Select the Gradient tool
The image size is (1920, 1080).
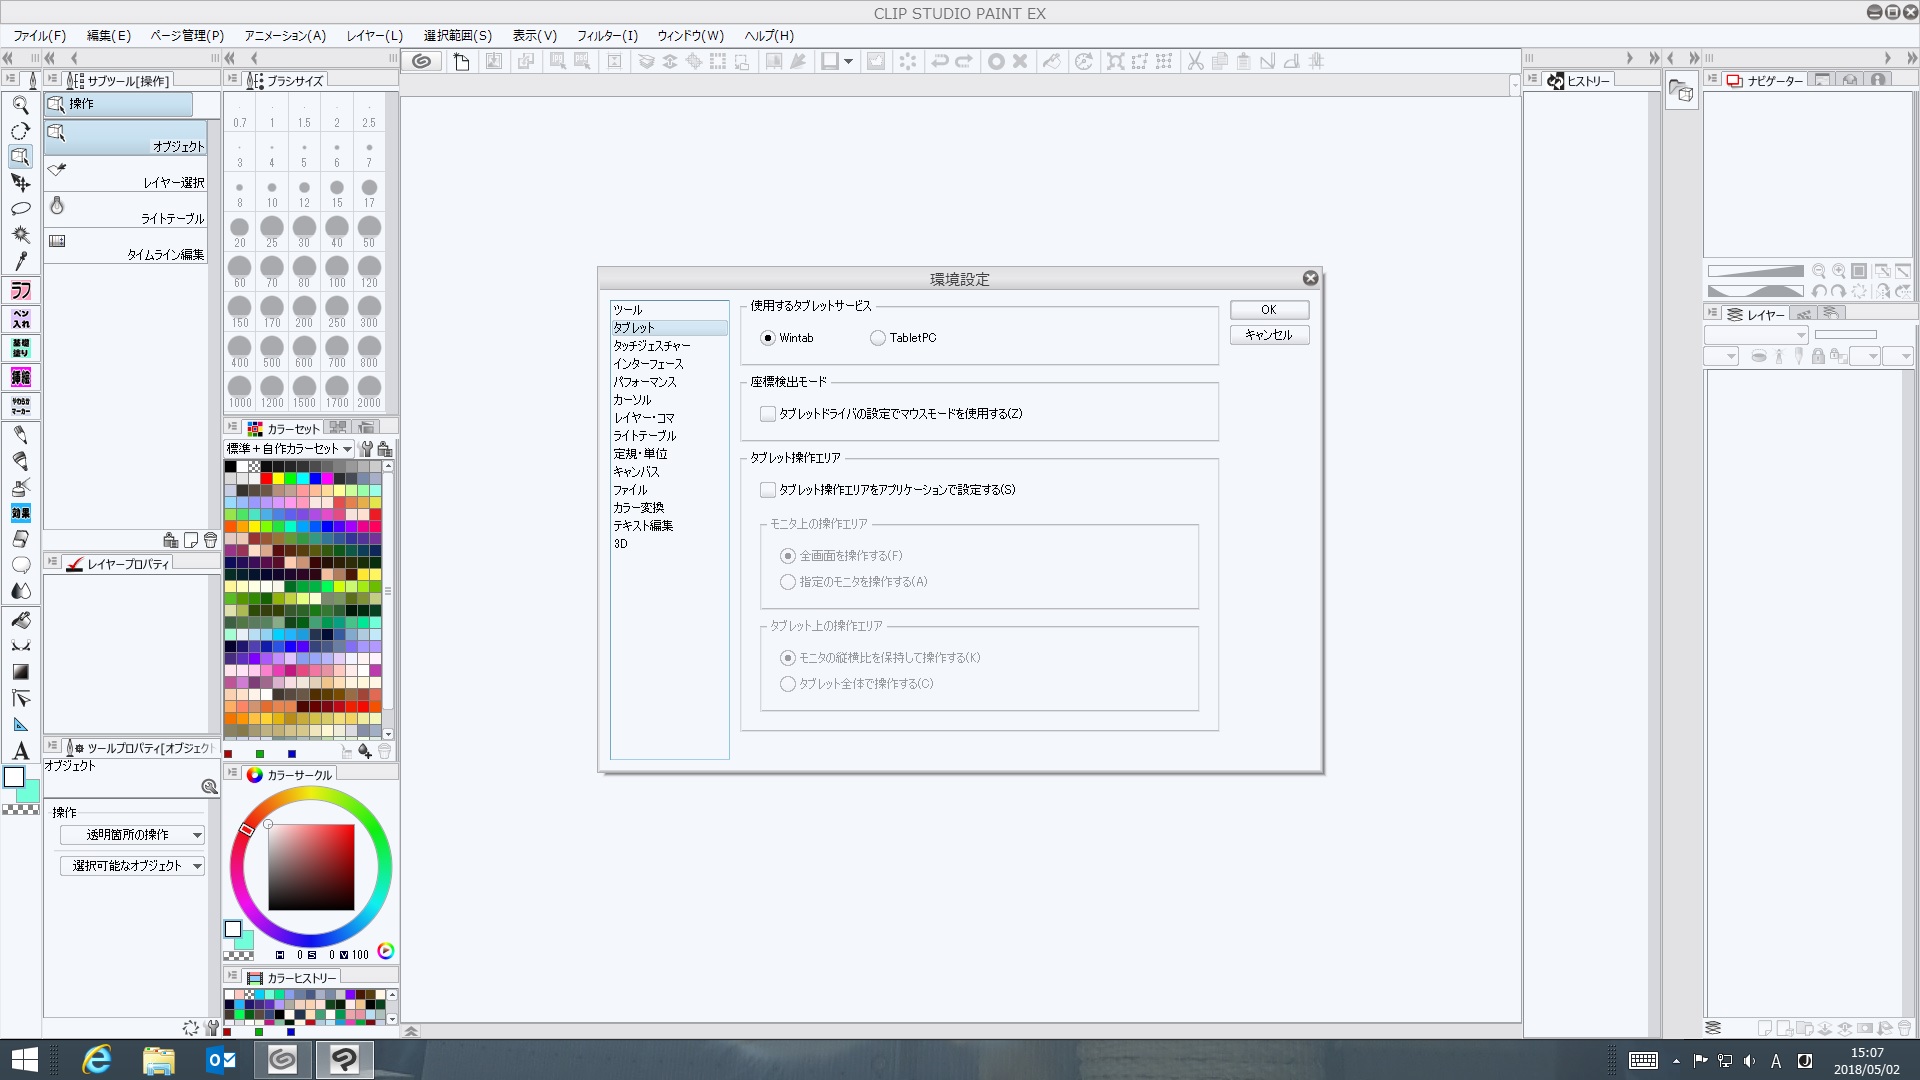click(x=20, y=672)
